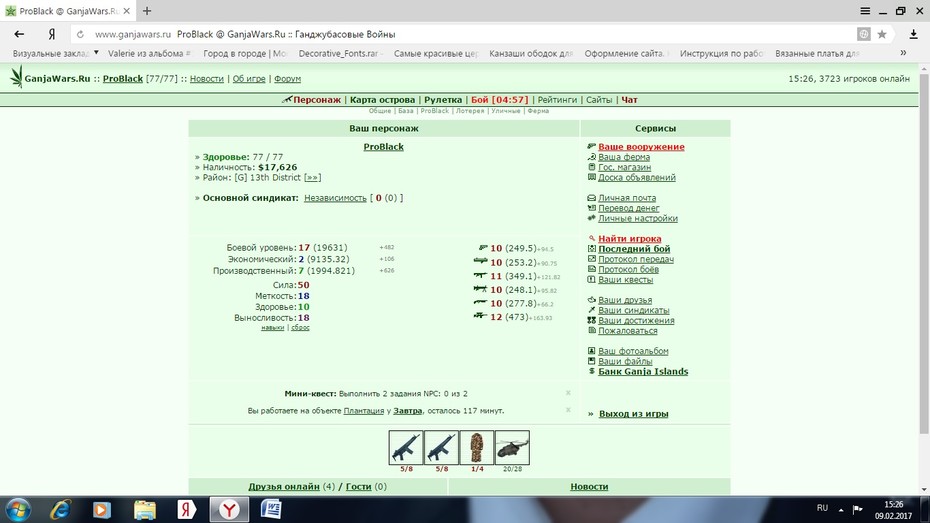Open the downloads arrow icon
This screenshot has height=523, width=930.
[913, 34]
